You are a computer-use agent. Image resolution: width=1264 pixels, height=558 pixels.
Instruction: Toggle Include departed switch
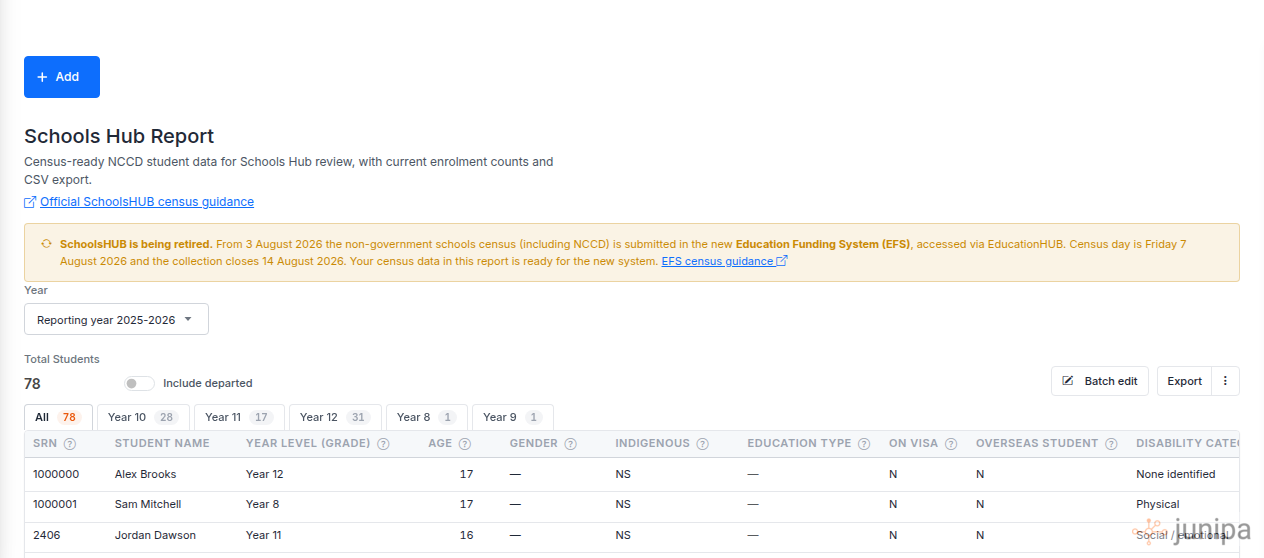[x=139, y=383]
